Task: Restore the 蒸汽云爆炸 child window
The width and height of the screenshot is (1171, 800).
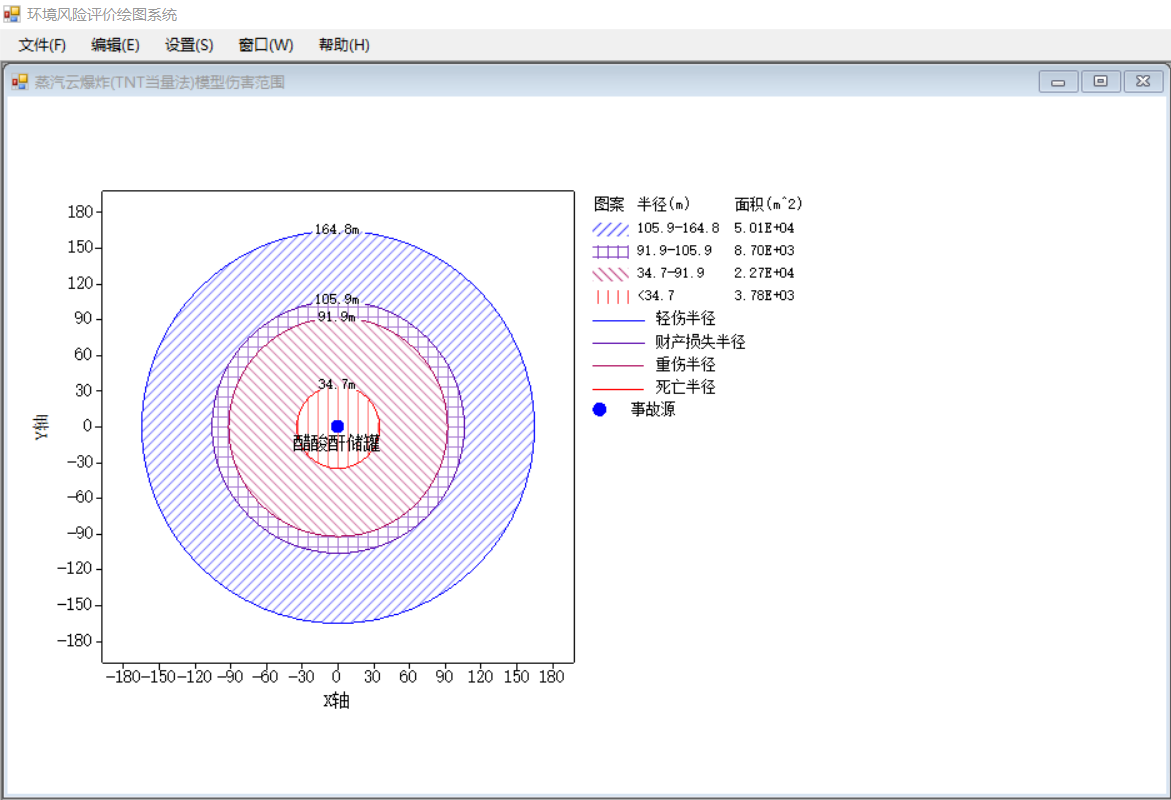Action: (1101, 81)
